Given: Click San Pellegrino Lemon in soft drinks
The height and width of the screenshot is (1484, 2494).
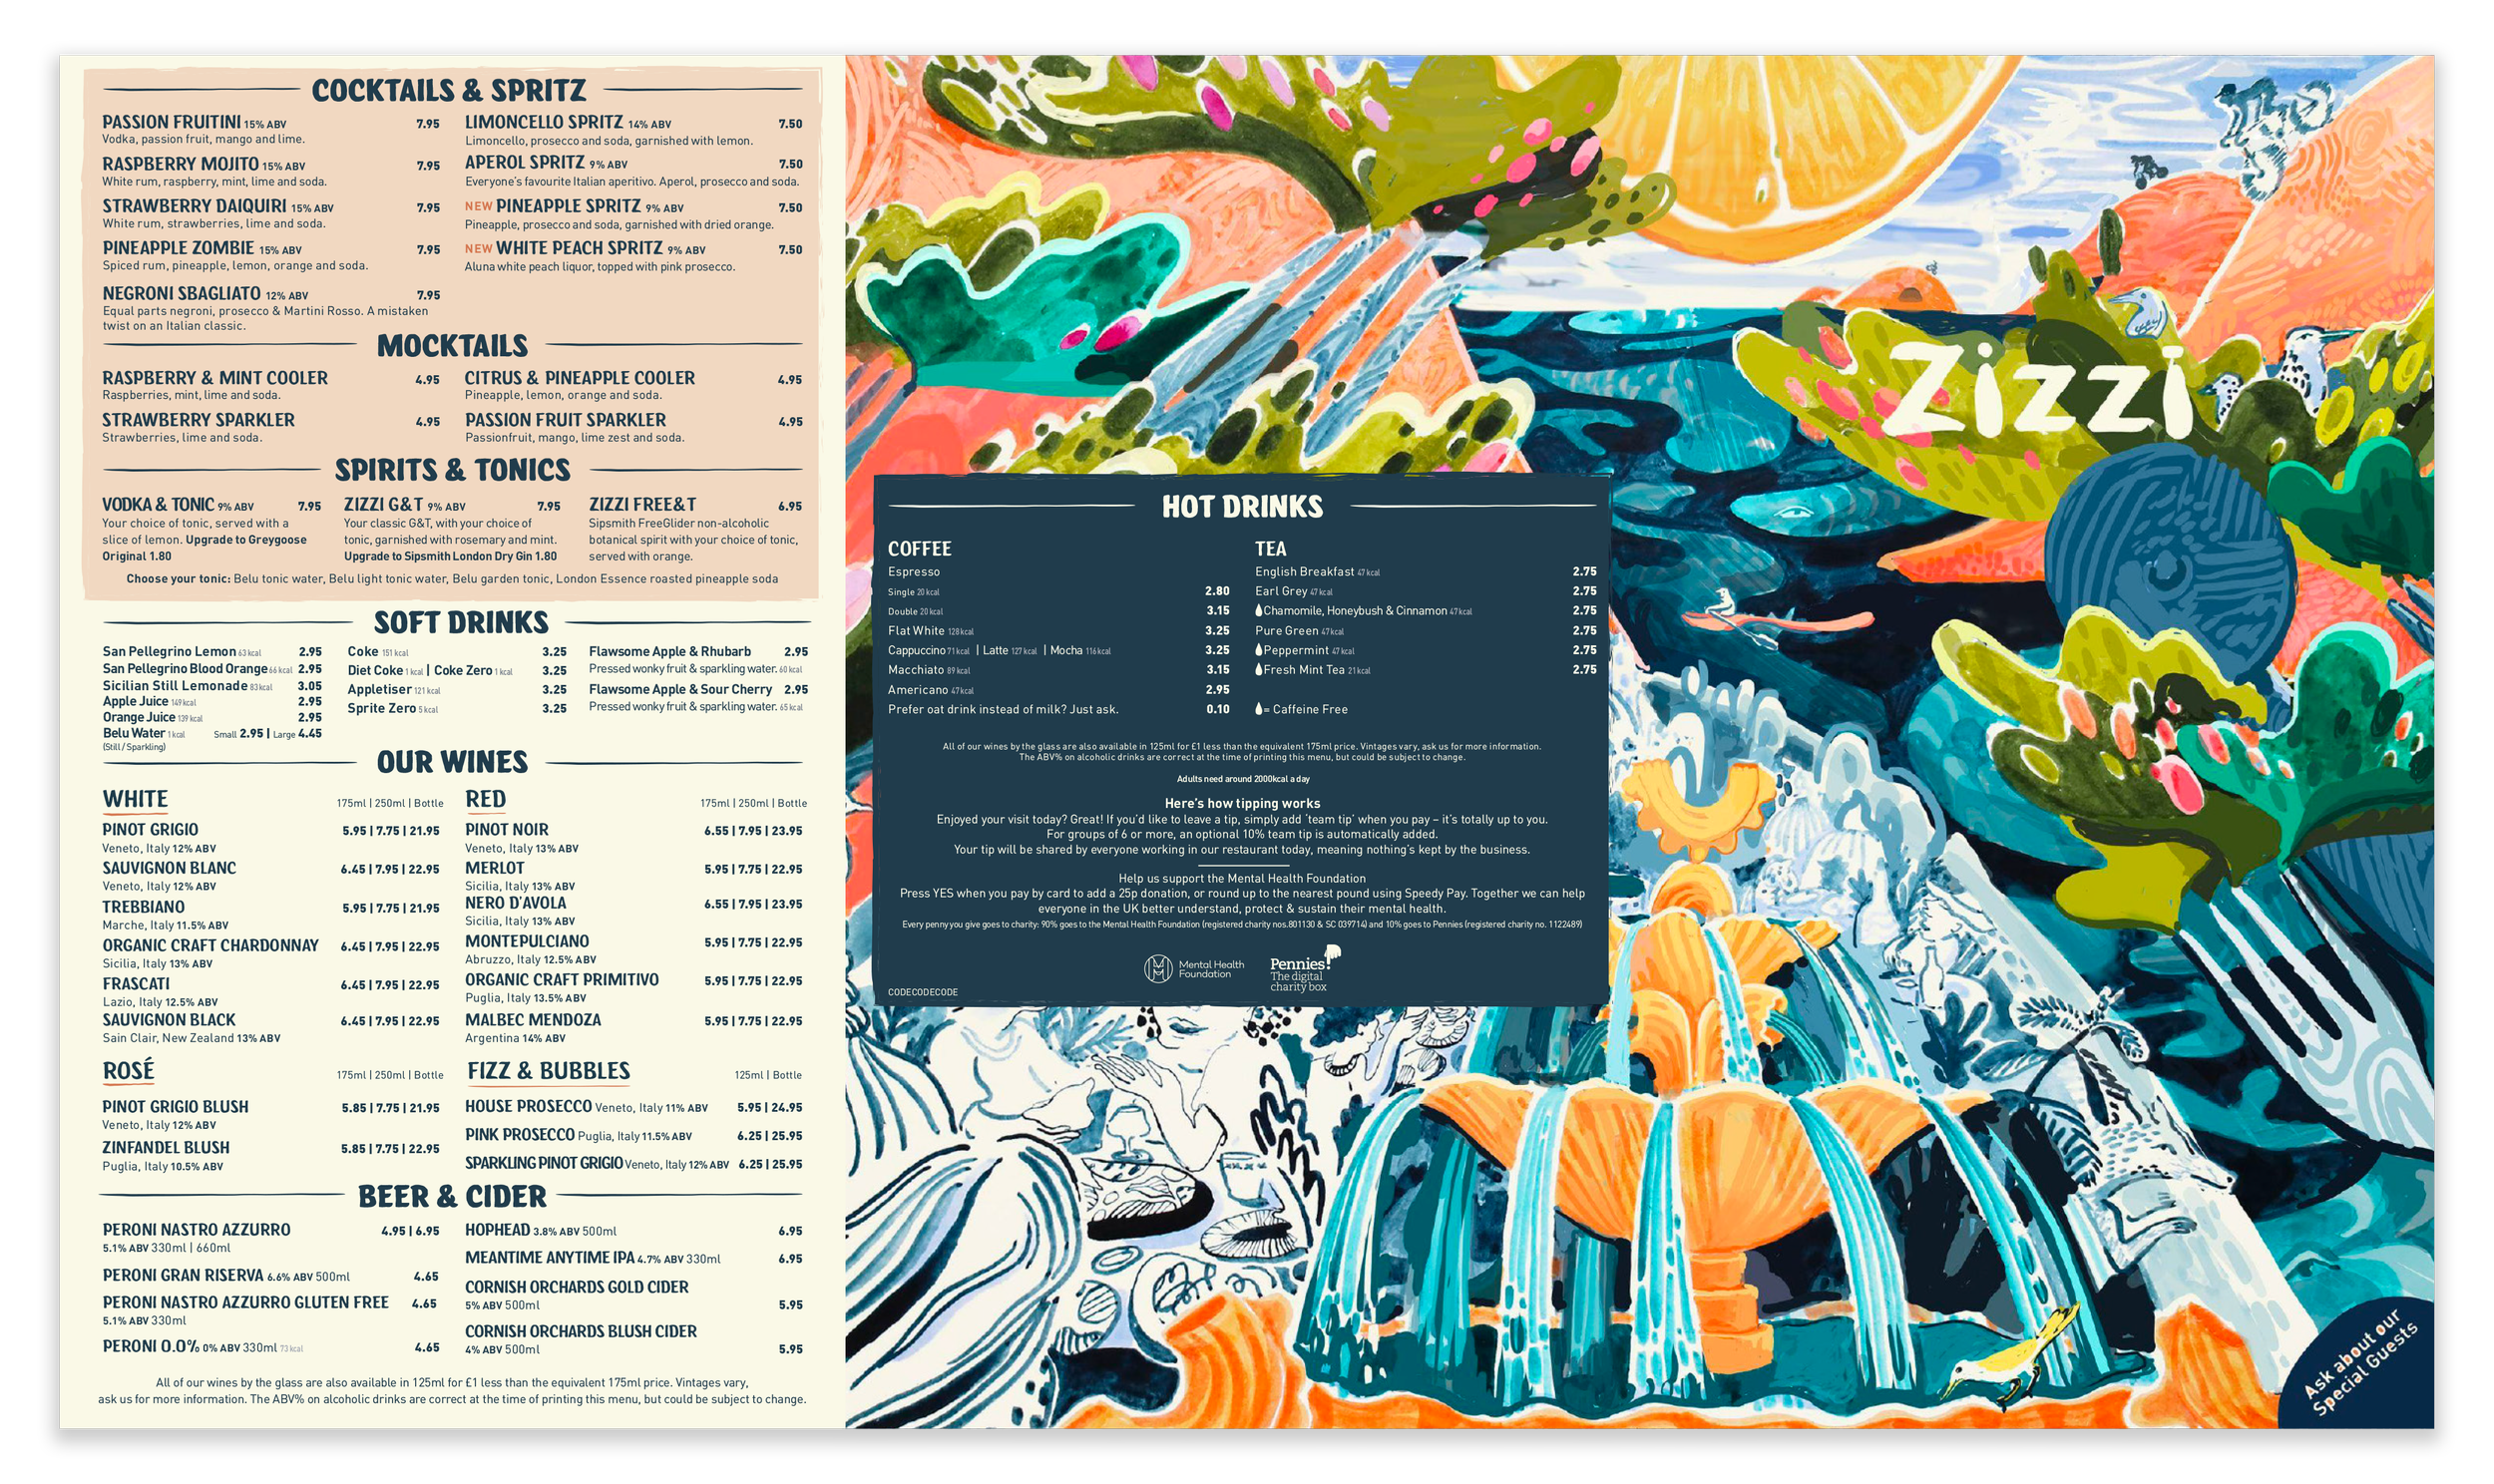Looking at the screenshot, I should pos(169,651).
